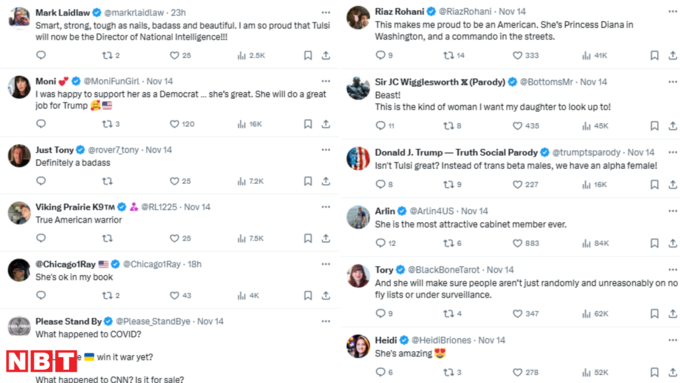Open Mark Laidlaw's profile avatar
The height and width of the screenshot is (383, 680).
(x=20, y=18)
